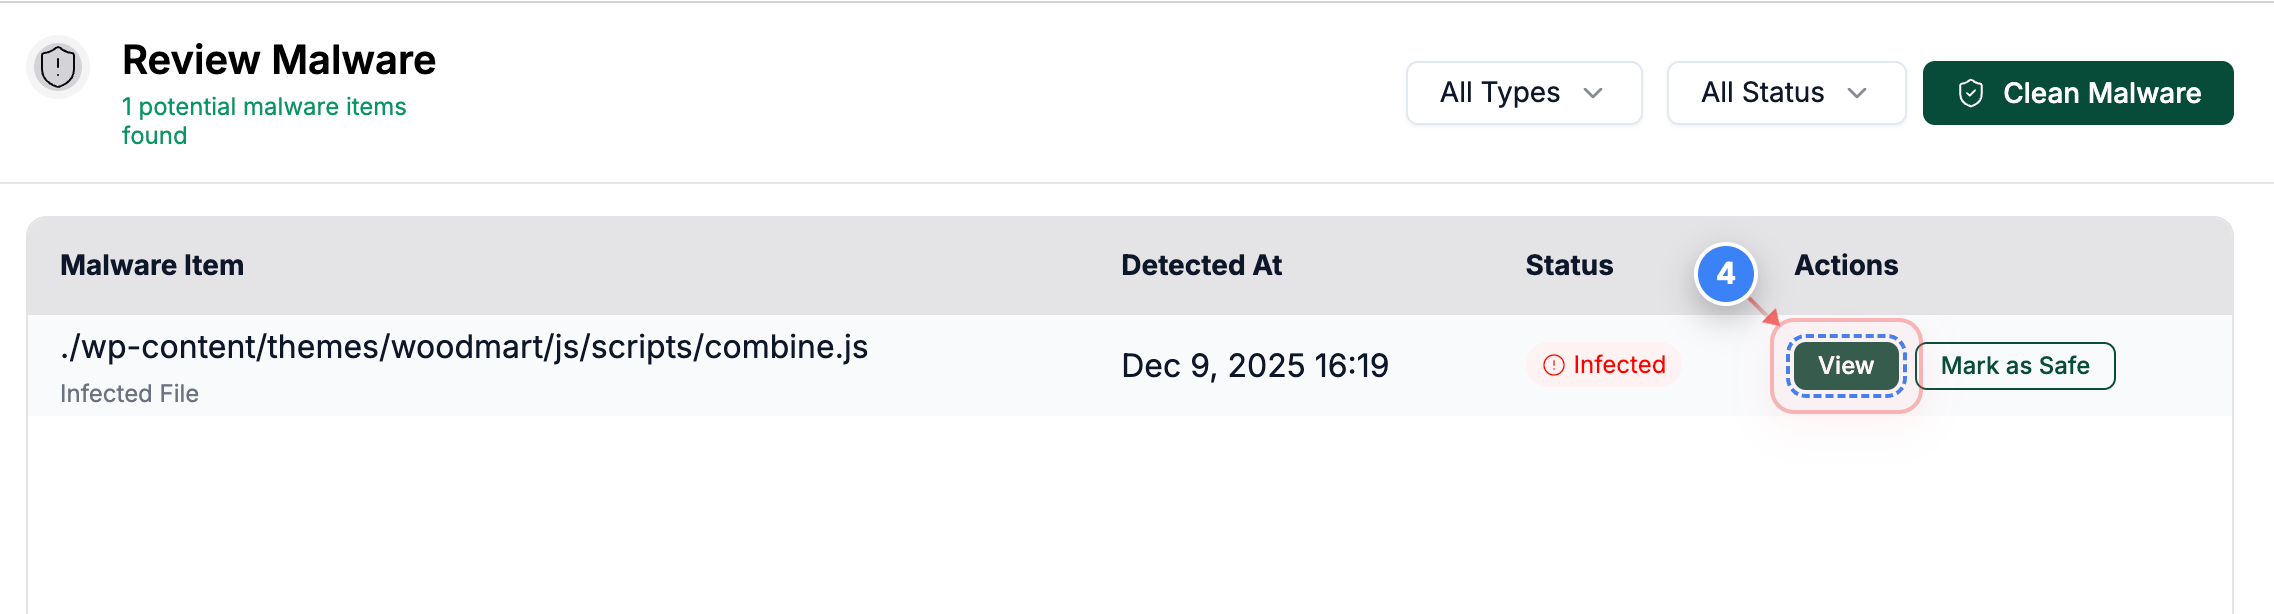Select the Status column header
Viewport: 2274px width, 614px height.
coord(1568,265)
